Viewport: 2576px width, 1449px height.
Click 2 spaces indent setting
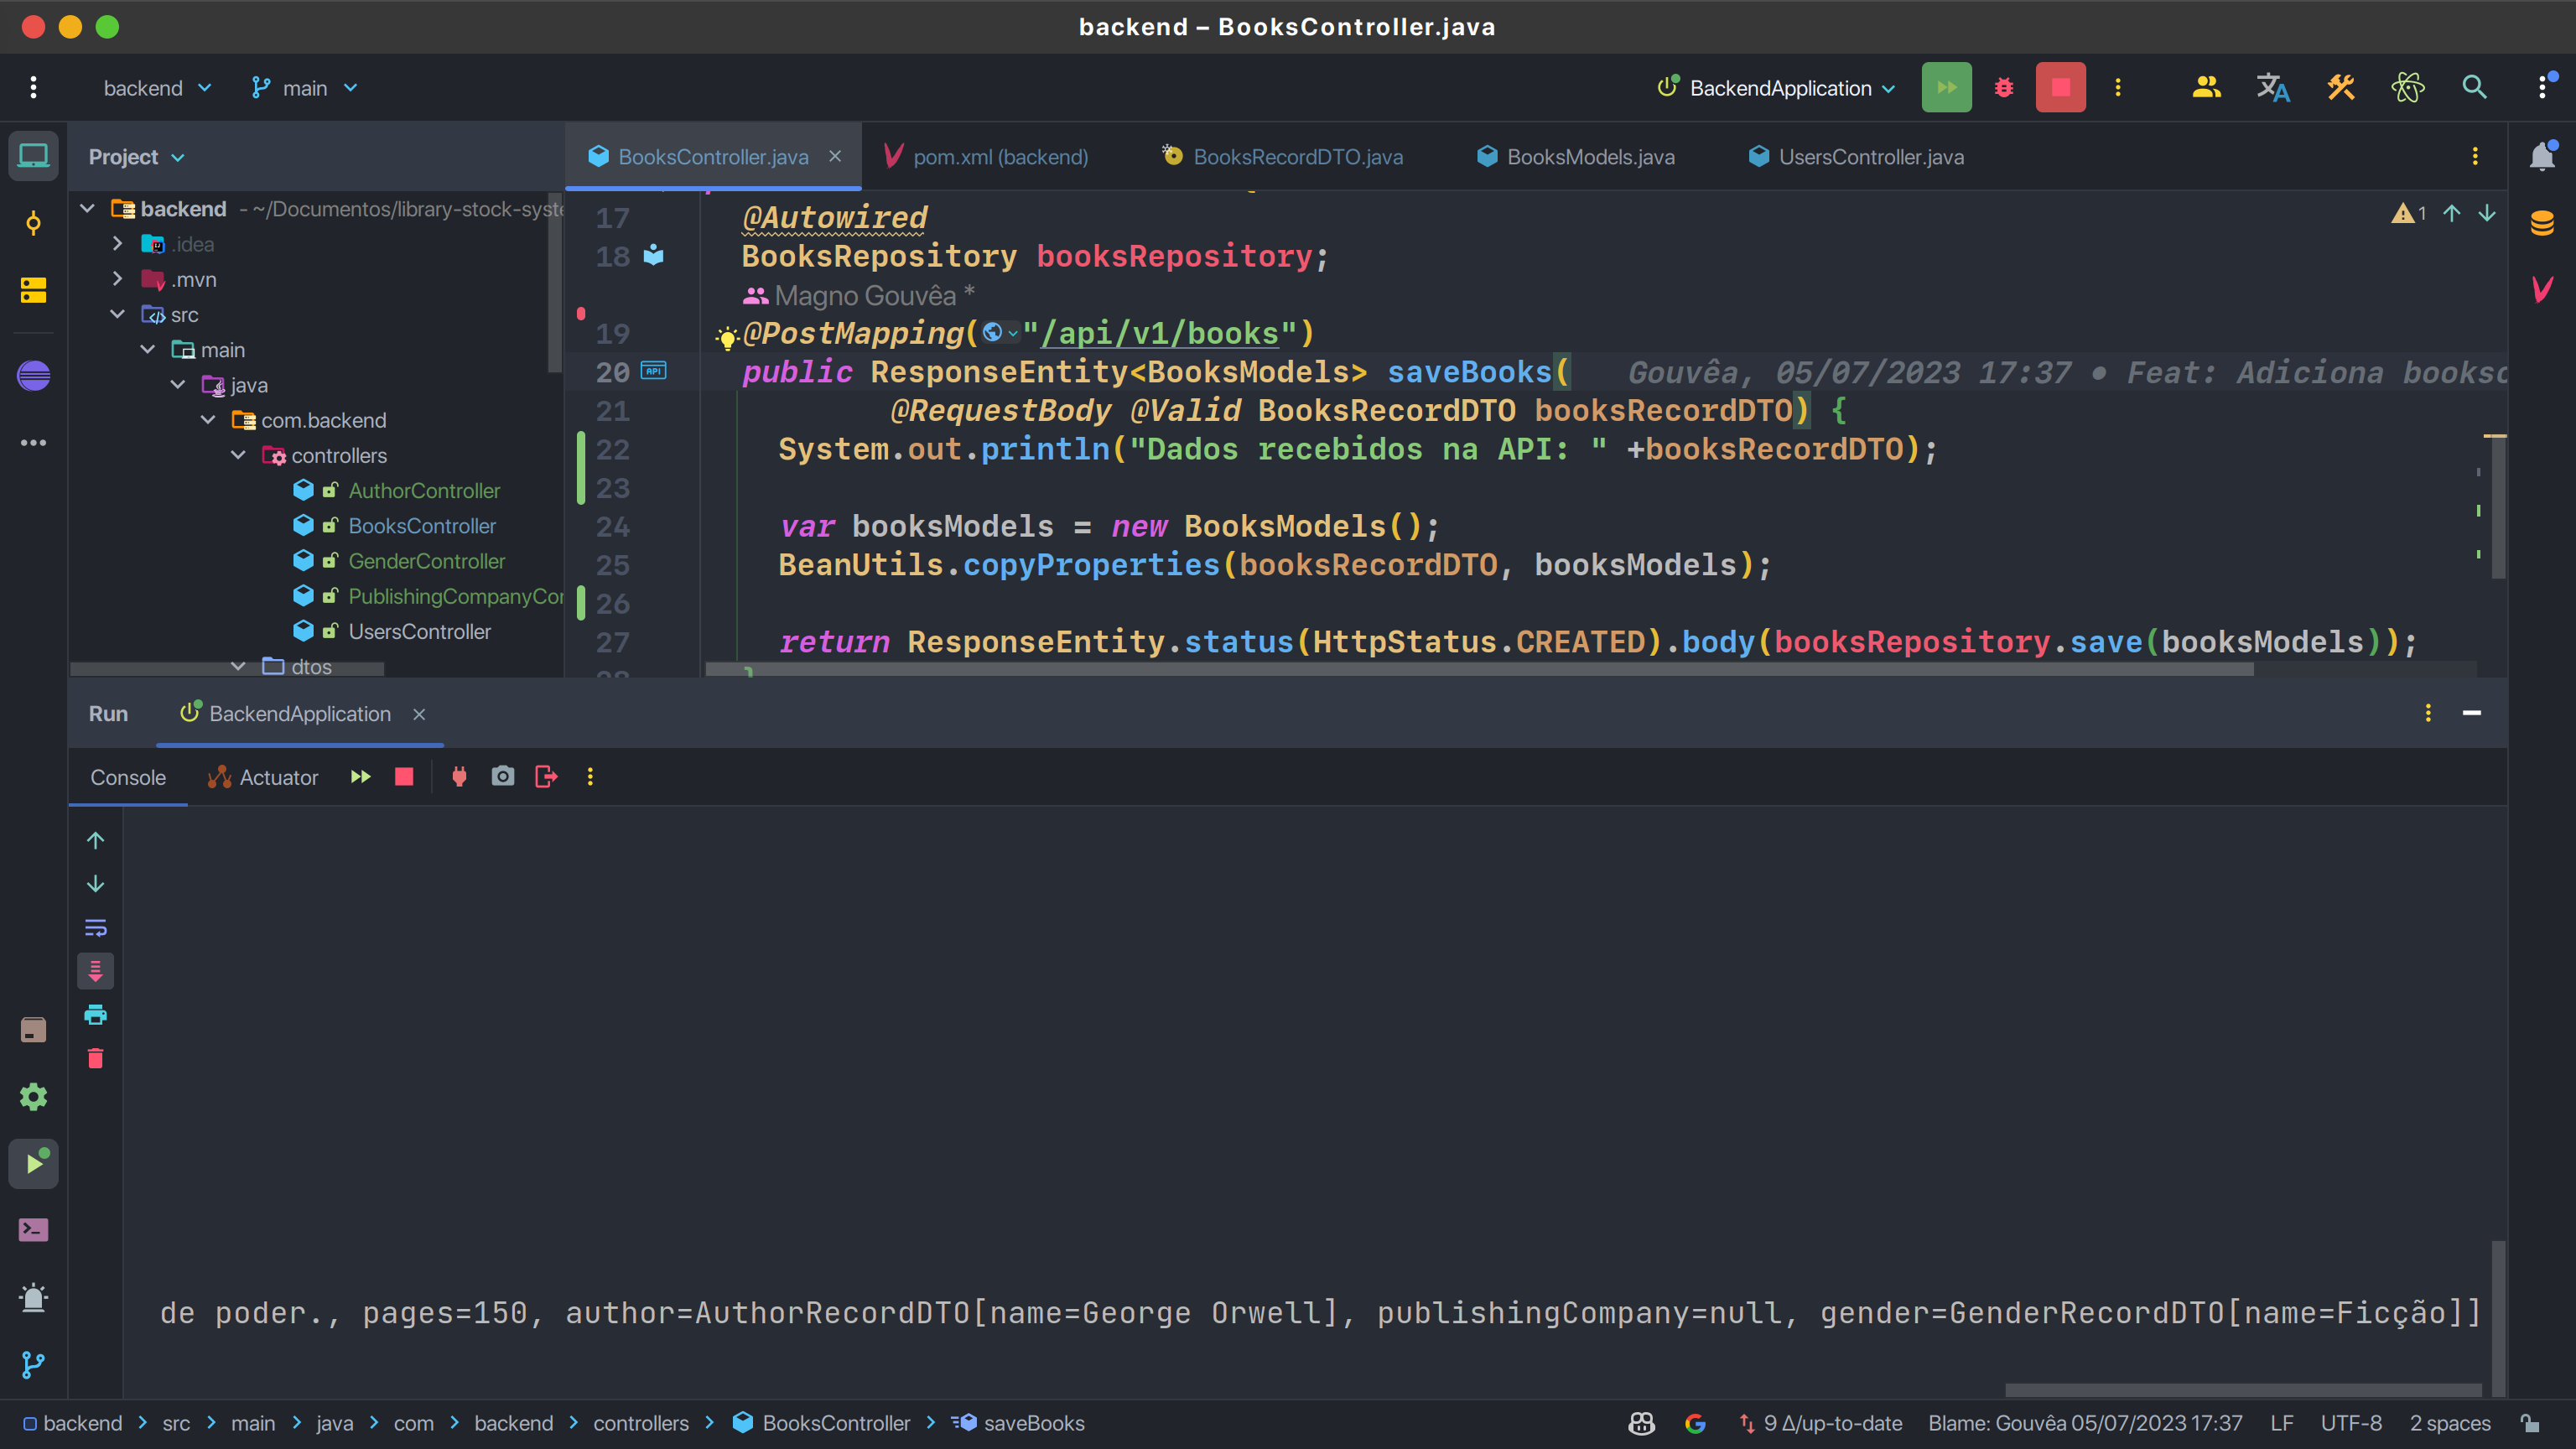point(2450,1423)
